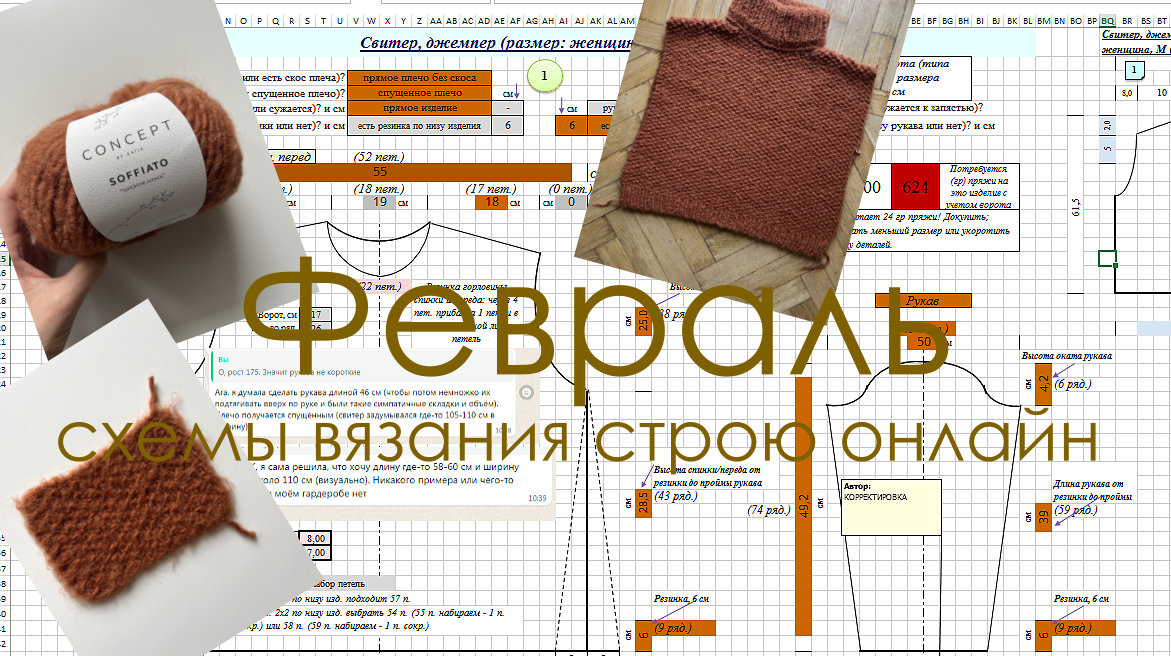
Task: Click the vertical orange cell showing 49,2
Action: [x=804, y=506]
